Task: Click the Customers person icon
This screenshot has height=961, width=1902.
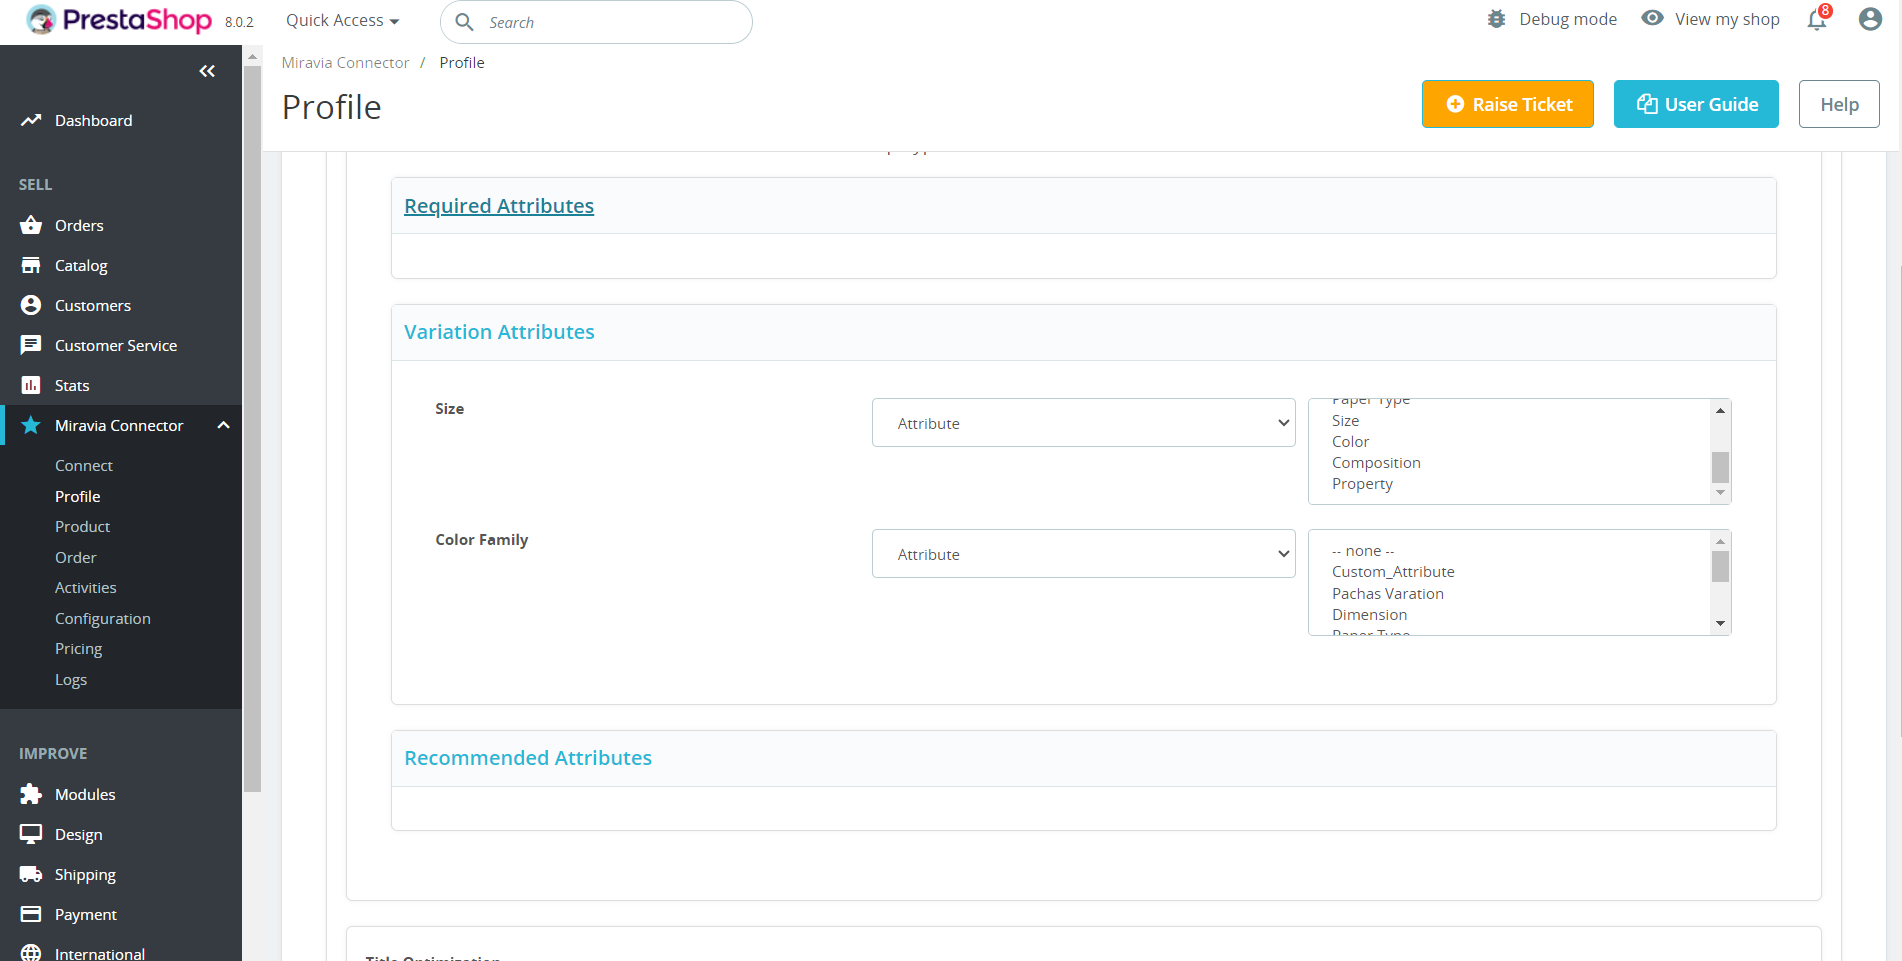Action: tap(31, 305)
